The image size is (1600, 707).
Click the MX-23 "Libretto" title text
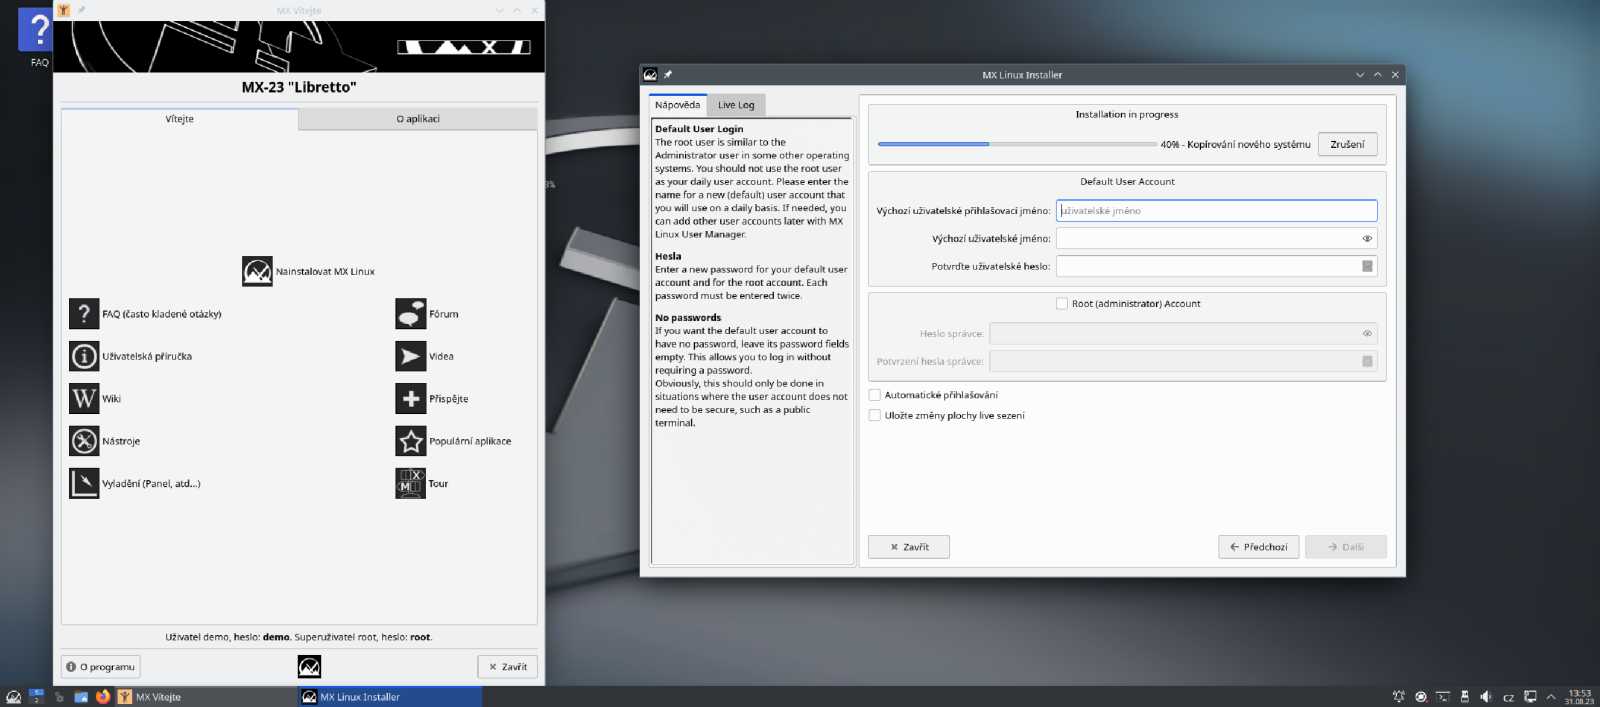(x=299, y=87)
